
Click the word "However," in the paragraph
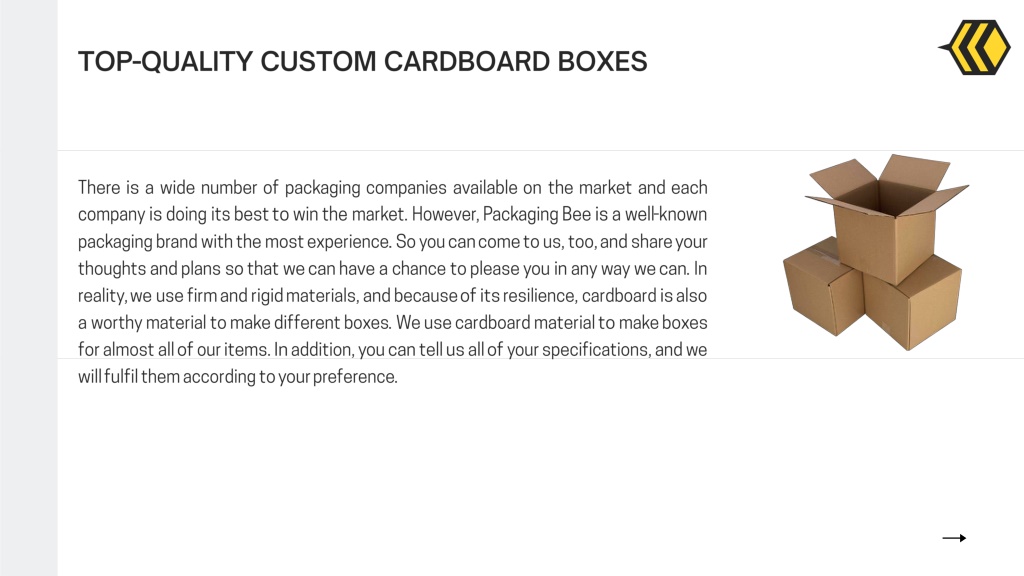(445, 214)
